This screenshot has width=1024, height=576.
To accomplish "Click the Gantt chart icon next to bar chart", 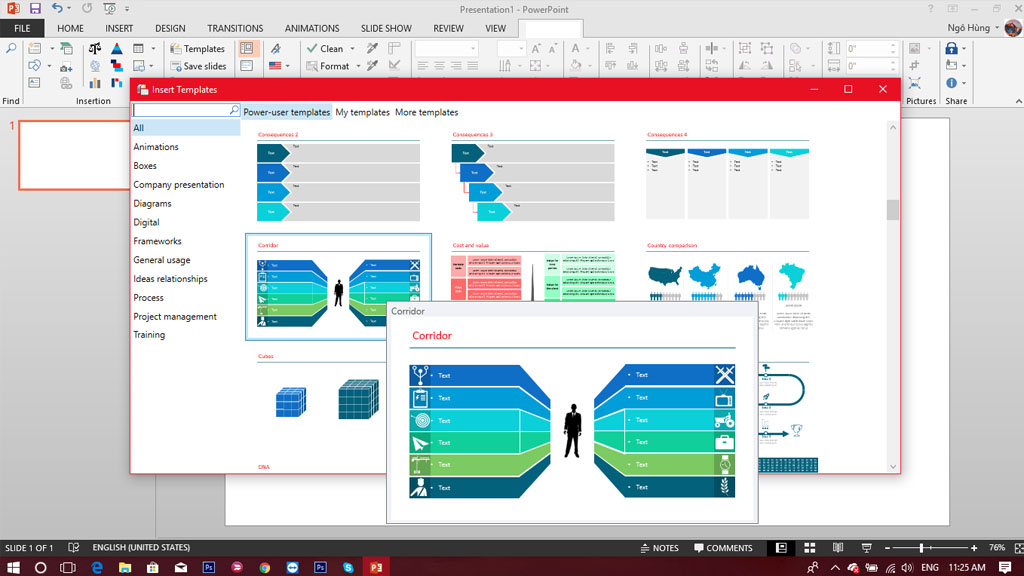I will point(117,83).
